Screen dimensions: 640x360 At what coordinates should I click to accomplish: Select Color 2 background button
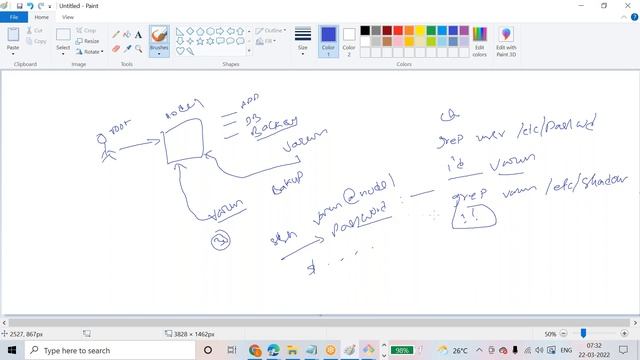[x=349, y=42]
